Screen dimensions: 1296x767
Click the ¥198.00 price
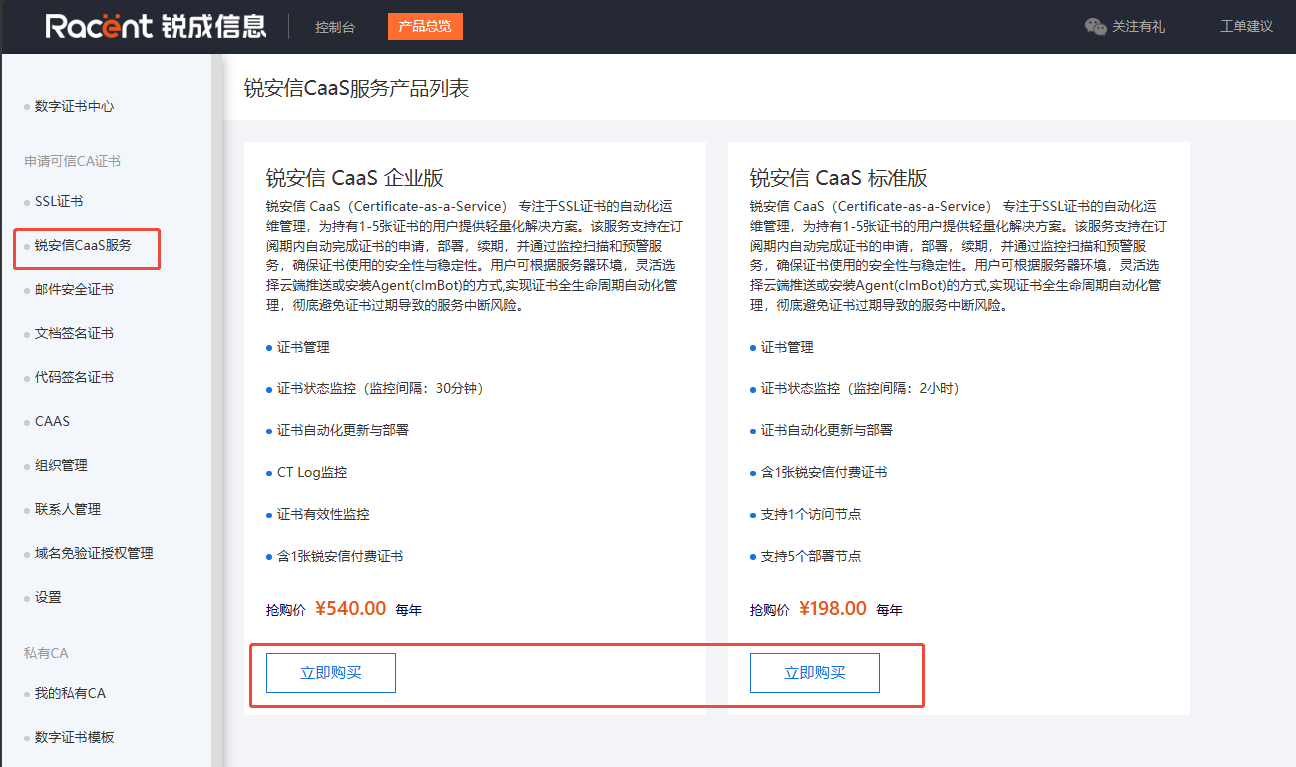(x=833, y=608)
